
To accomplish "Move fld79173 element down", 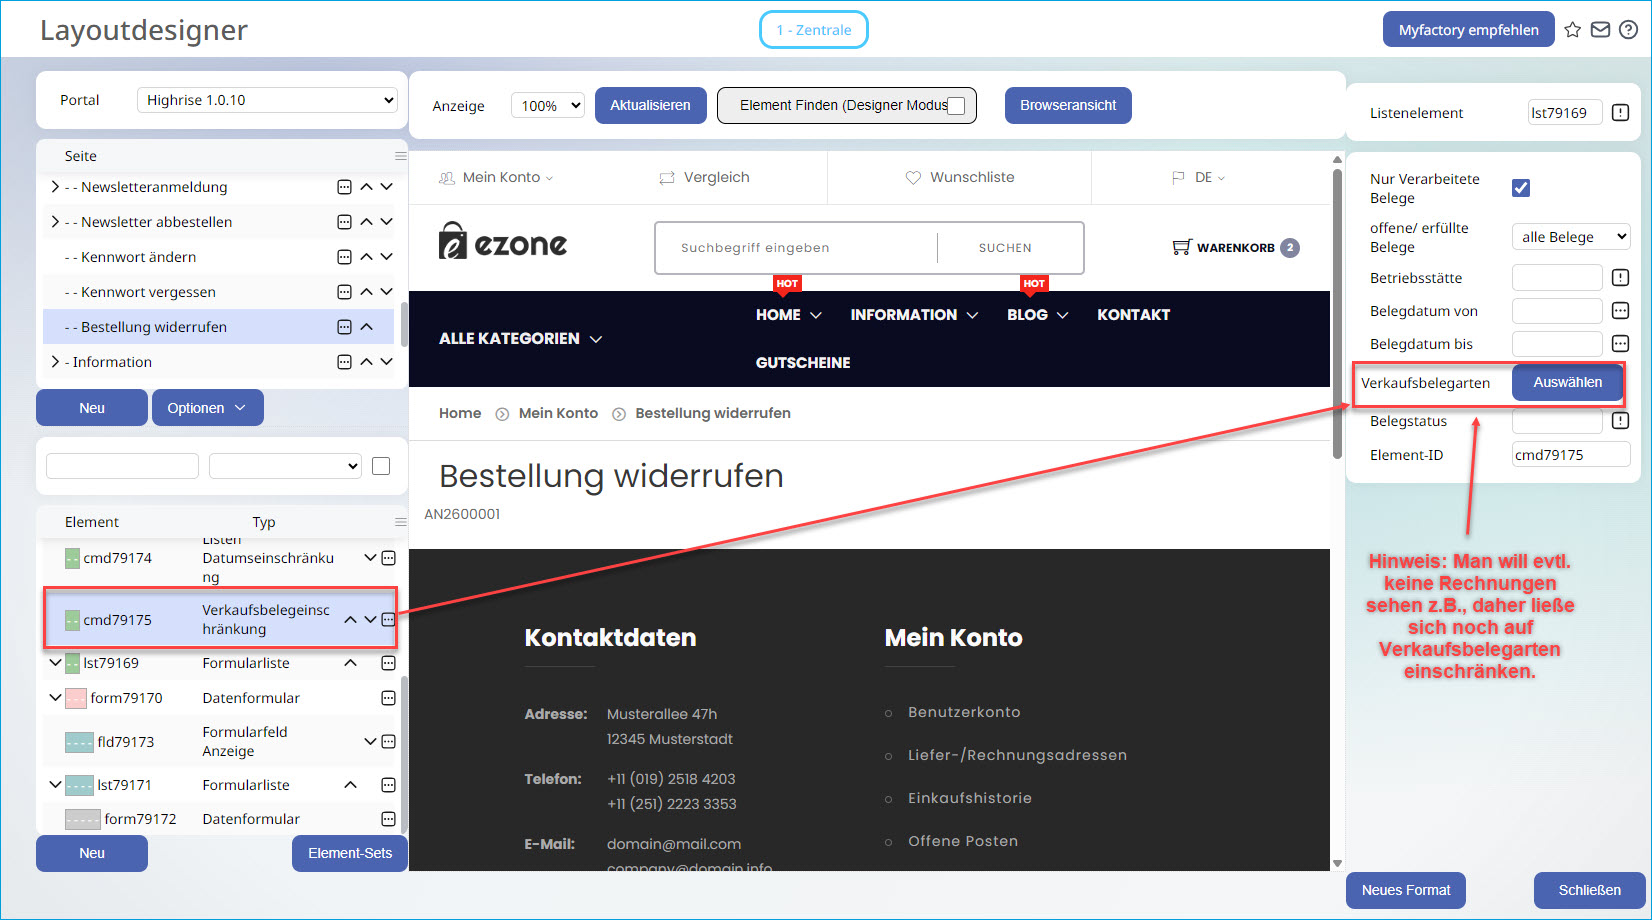I will click(x=370, y=742).
